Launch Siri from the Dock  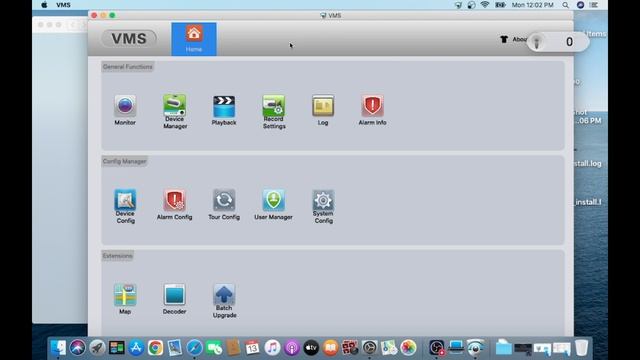point(78,348)
